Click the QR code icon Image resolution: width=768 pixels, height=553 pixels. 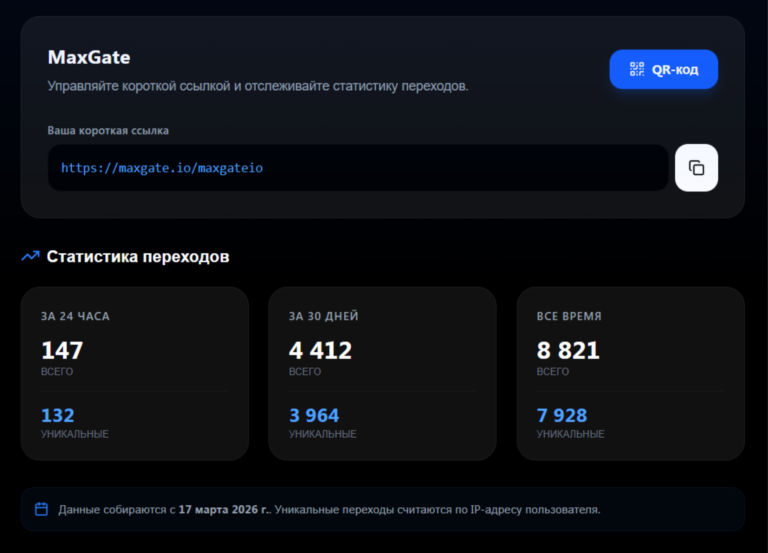click(636, 69)
